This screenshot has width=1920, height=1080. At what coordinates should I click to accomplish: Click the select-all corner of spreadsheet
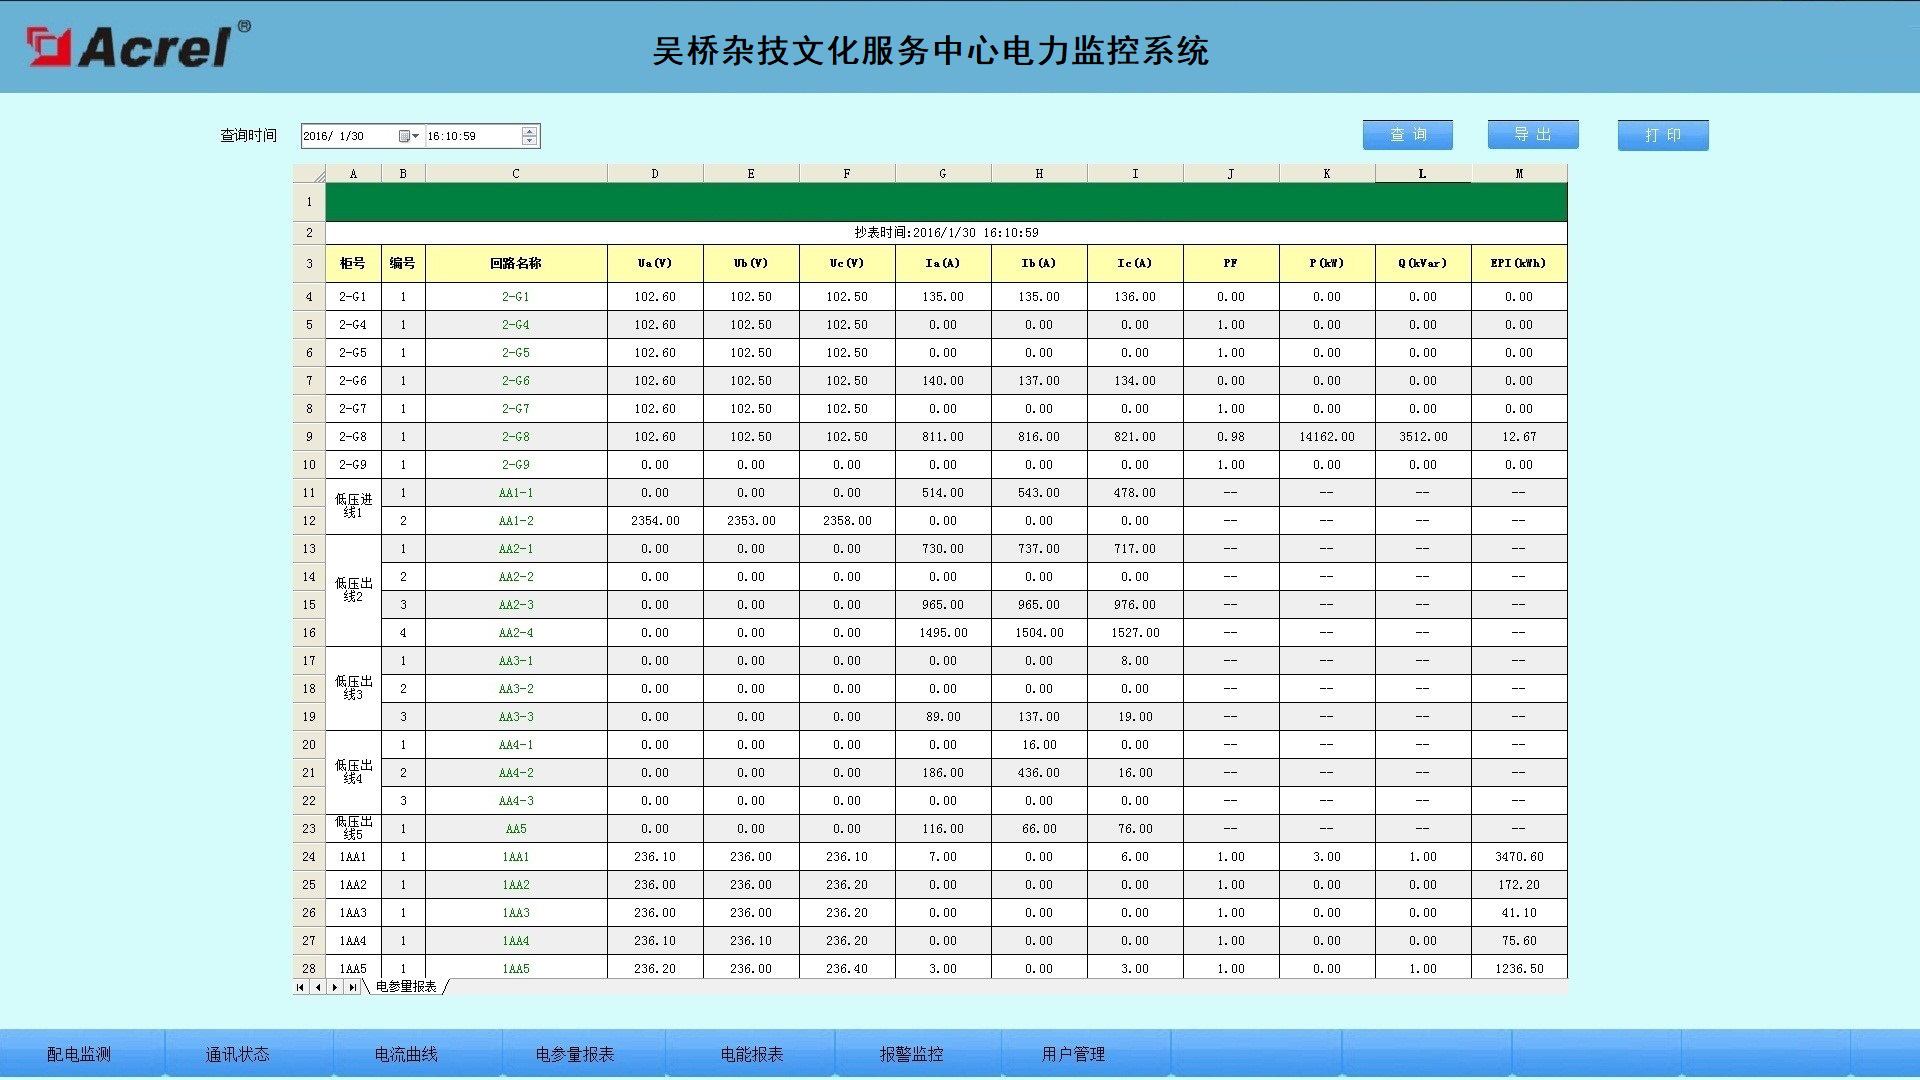[309, 174]
